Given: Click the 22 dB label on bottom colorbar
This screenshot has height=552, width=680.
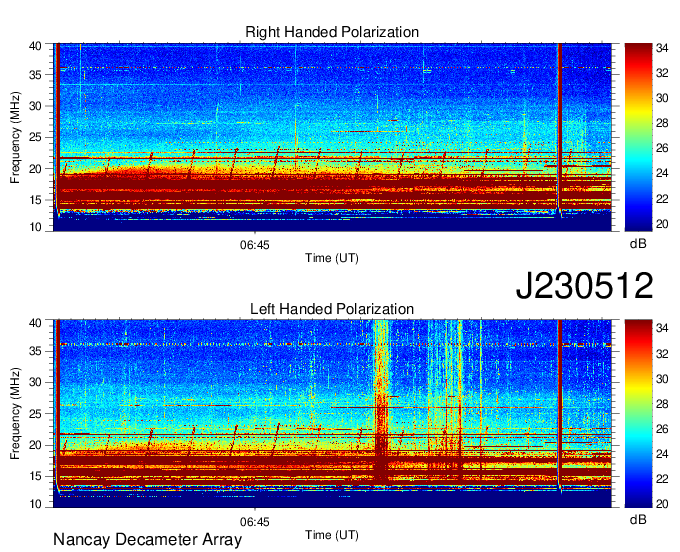Looking at the screenshot, I should (x=662, y=479).
